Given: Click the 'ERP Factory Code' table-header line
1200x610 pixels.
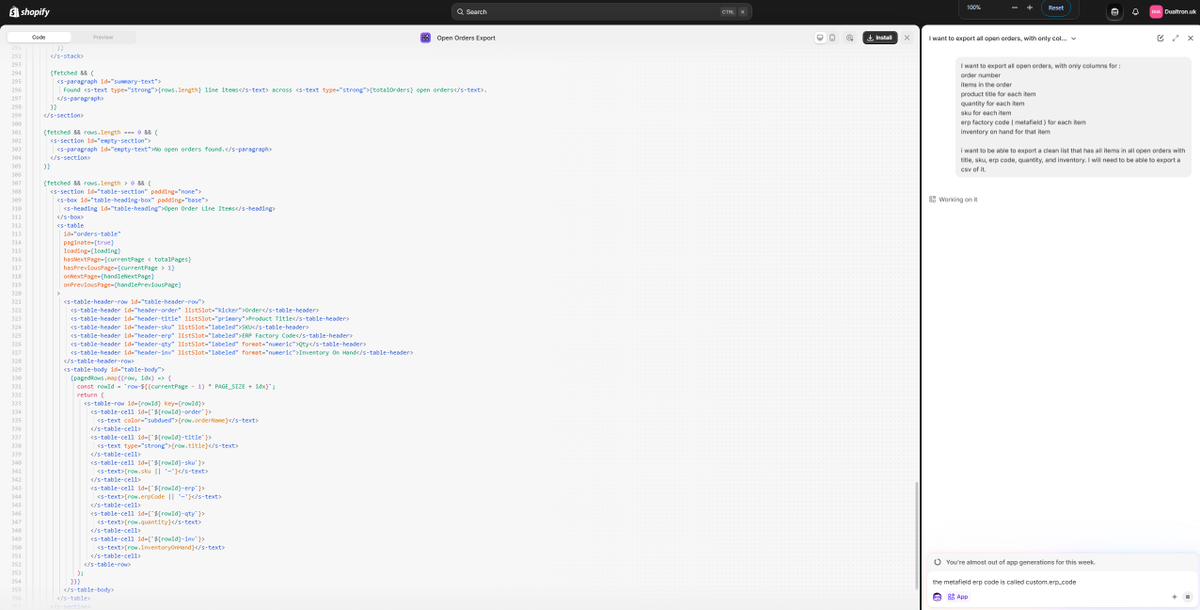Looking at the screenshot, I should point(212,335).
